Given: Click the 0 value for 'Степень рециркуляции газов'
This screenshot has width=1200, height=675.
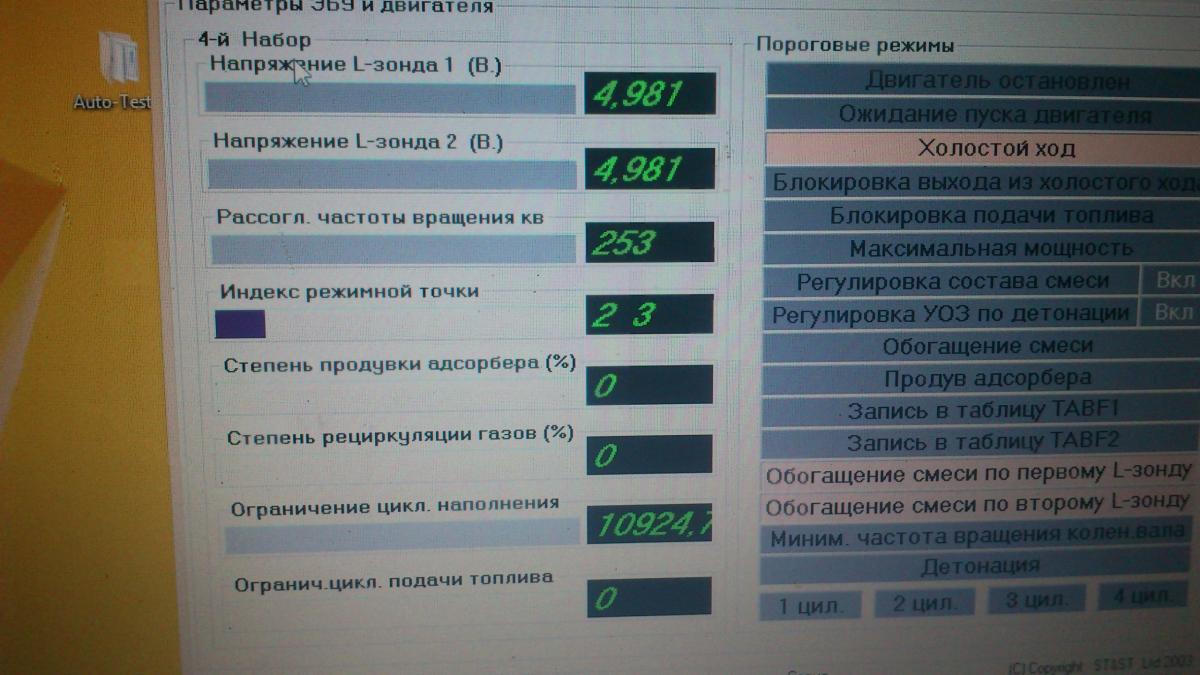Looking at the screenshot, I should (649, 455).
